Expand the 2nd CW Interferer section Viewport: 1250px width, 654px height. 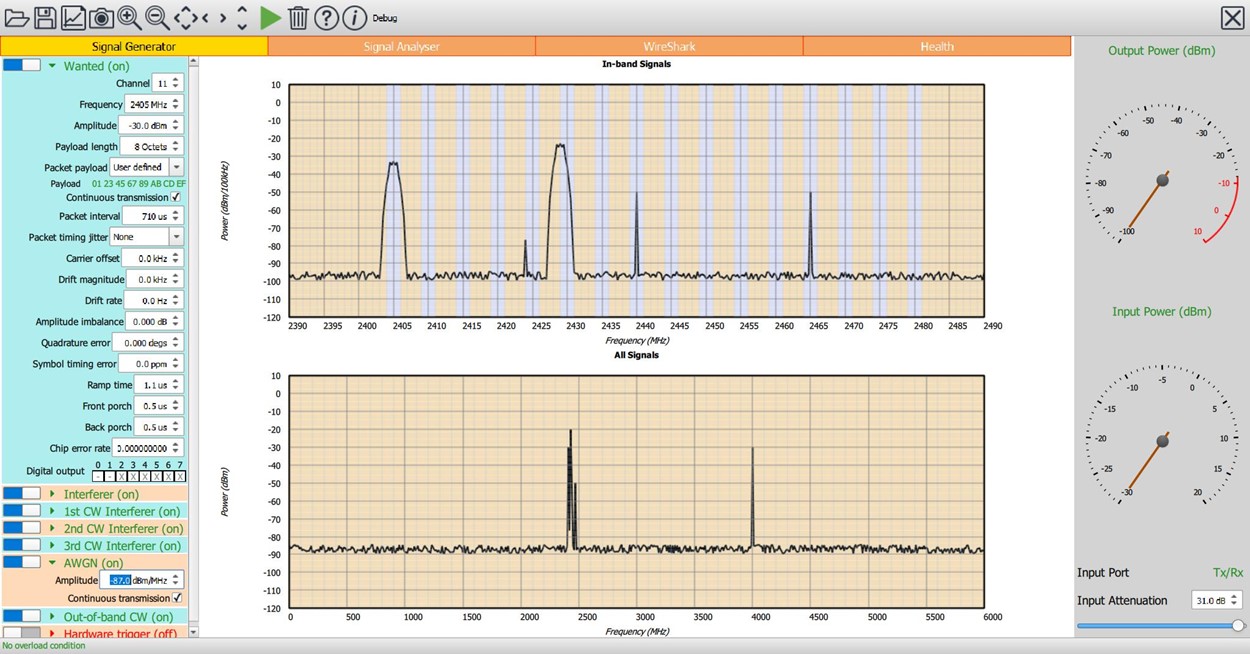point(52,528)
